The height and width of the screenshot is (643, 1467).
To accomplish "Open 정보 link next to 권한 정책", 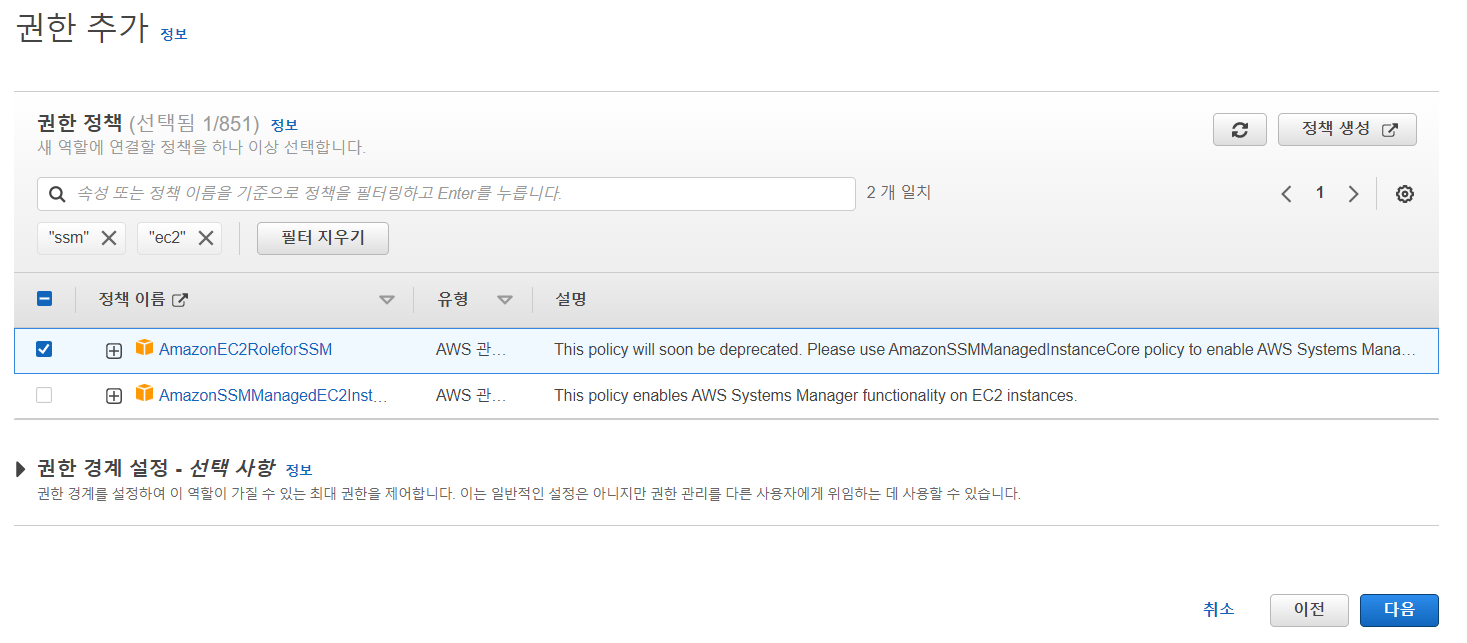I will tap(284, 125).
